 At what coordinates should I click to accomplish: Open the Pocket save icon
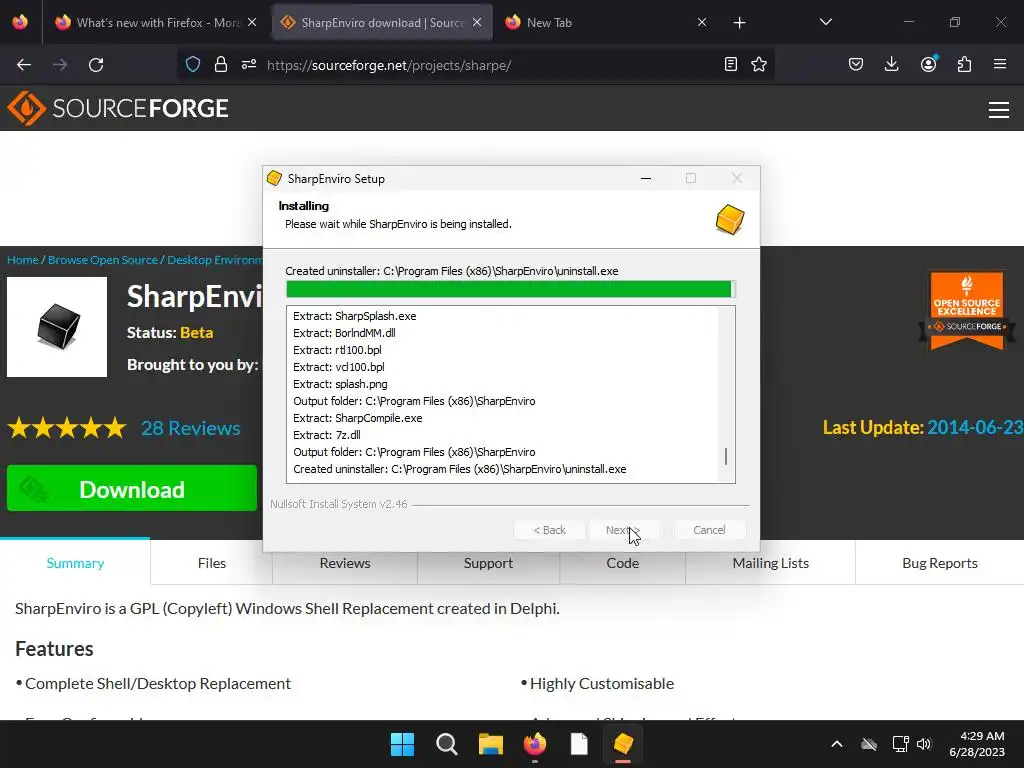pyautogui.click(x=856, y=64)
